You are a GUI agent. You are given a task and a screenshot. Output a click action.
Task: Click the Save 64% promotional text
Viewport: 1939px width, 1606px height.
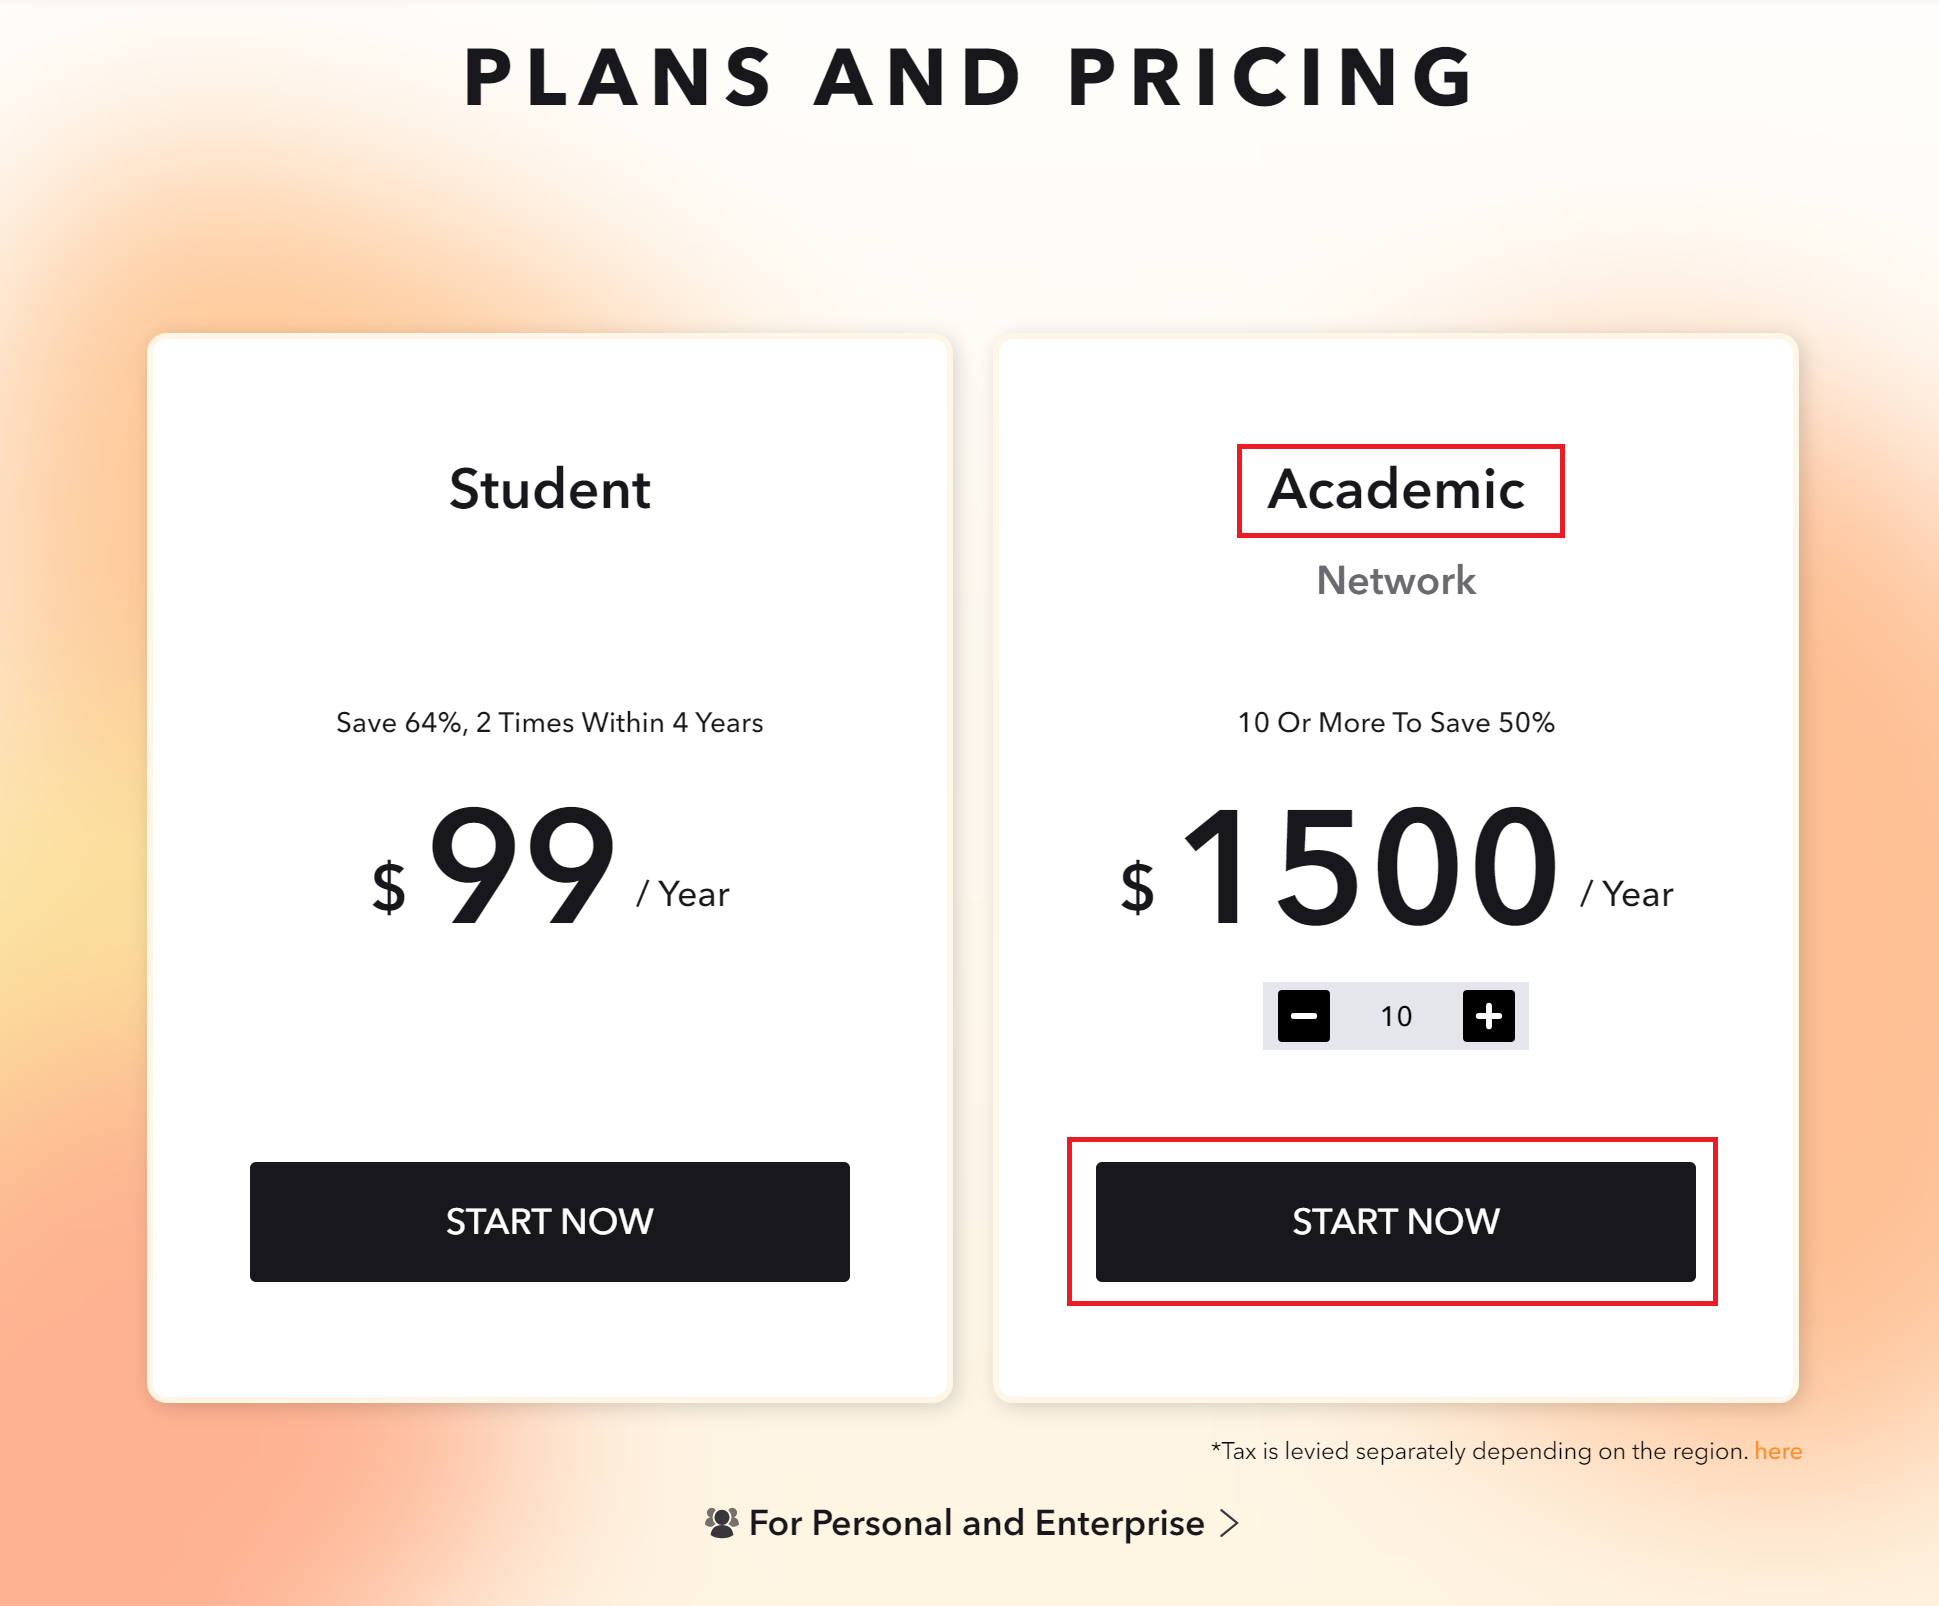(549, 722)
